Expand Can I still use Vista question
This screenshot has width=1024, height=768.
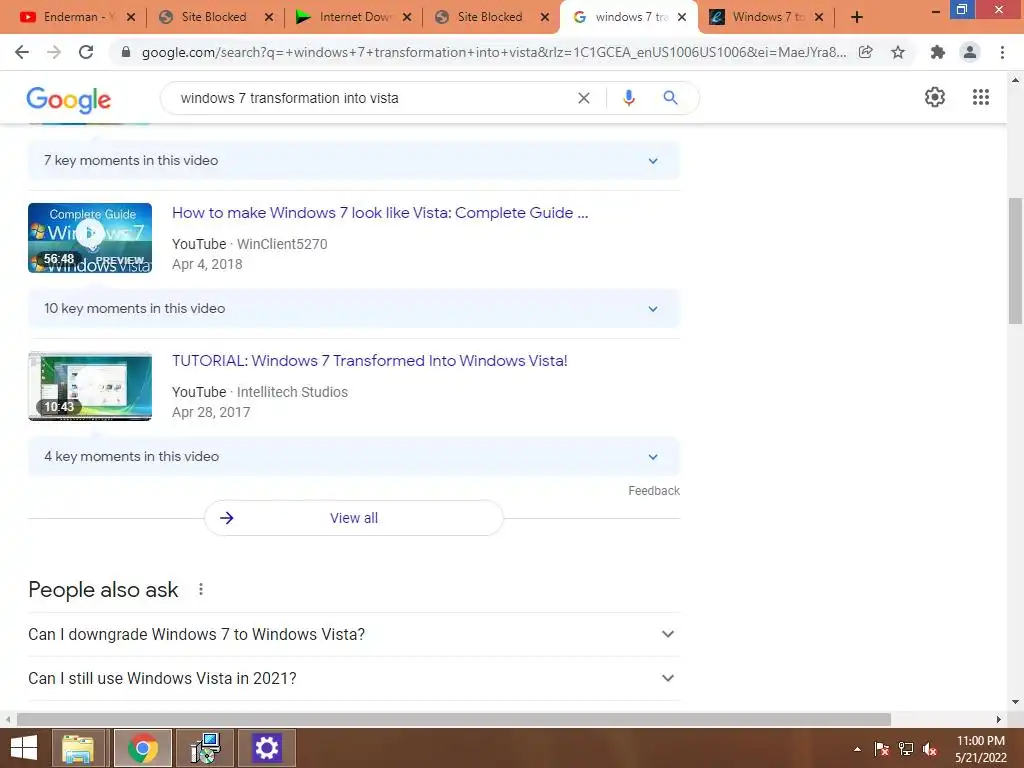pyautogui.click(x=353, y=679)
